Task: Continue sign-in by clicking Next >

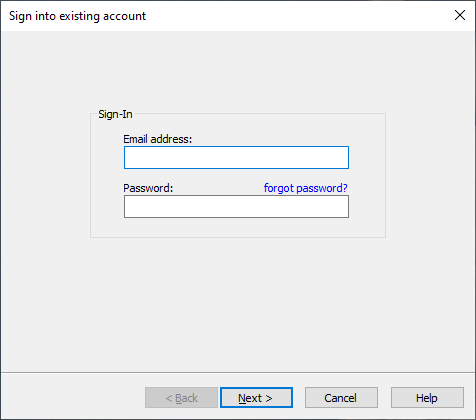Action: point(256,398)
